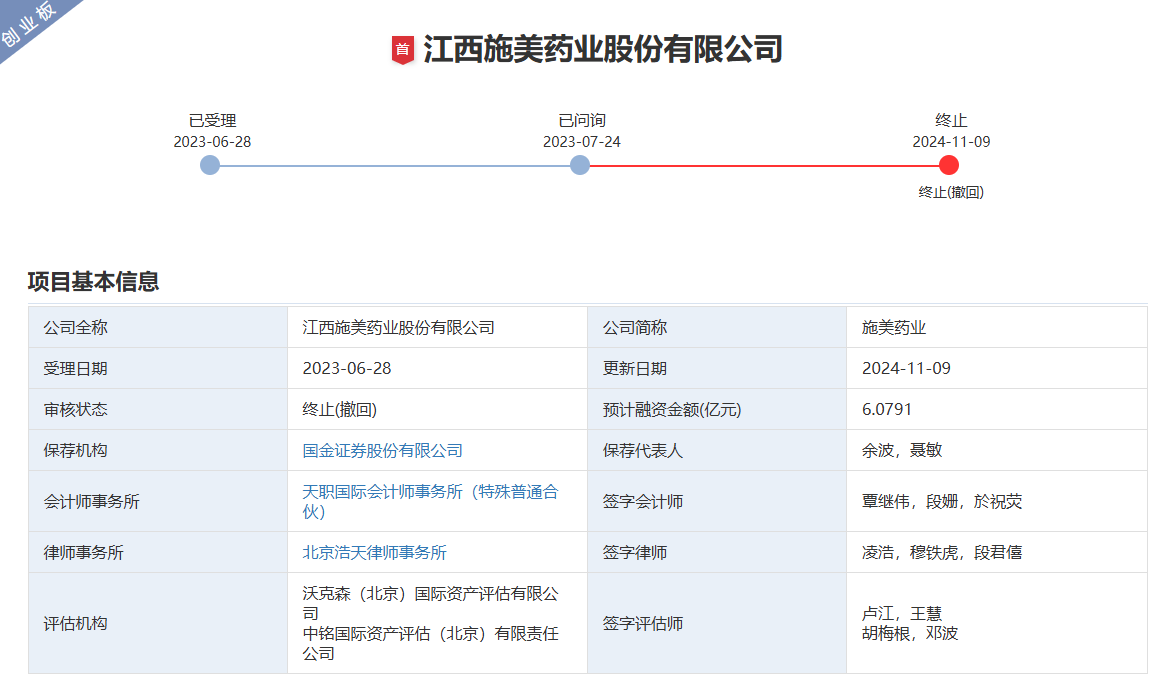Click the 签字律师 names cell
Screen dimensions: 1150x677
point(942,552)
